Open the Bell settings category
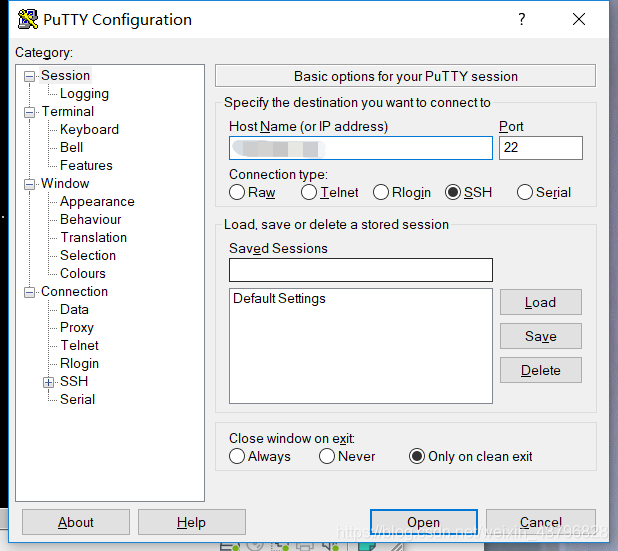618x551 pixels. pyautogui.click(x=71, y=147)
